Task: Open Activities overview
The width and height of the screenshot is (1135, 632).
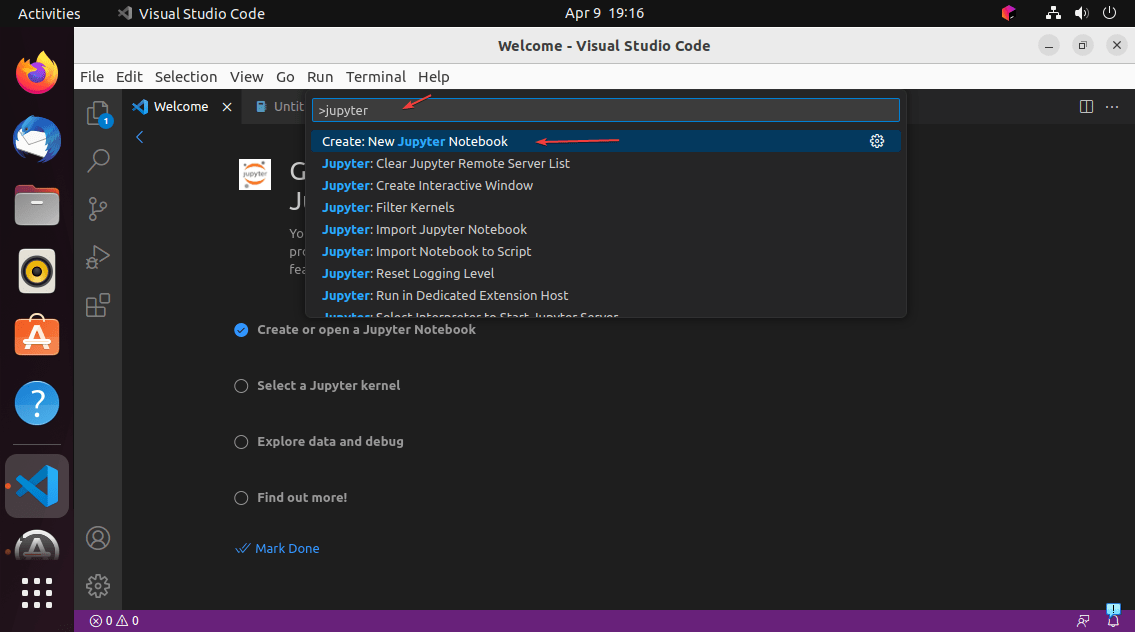Action: (49, 13)
